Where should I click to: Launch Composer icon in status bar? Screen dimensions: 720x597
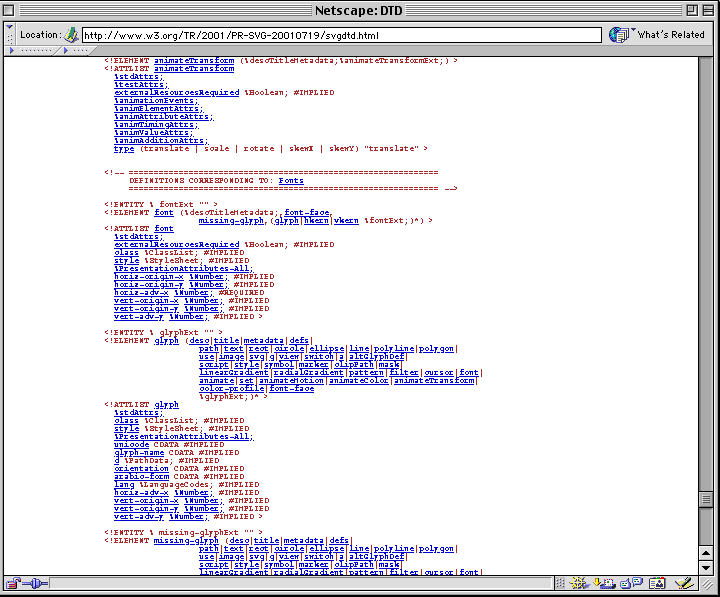click(685, 583)
